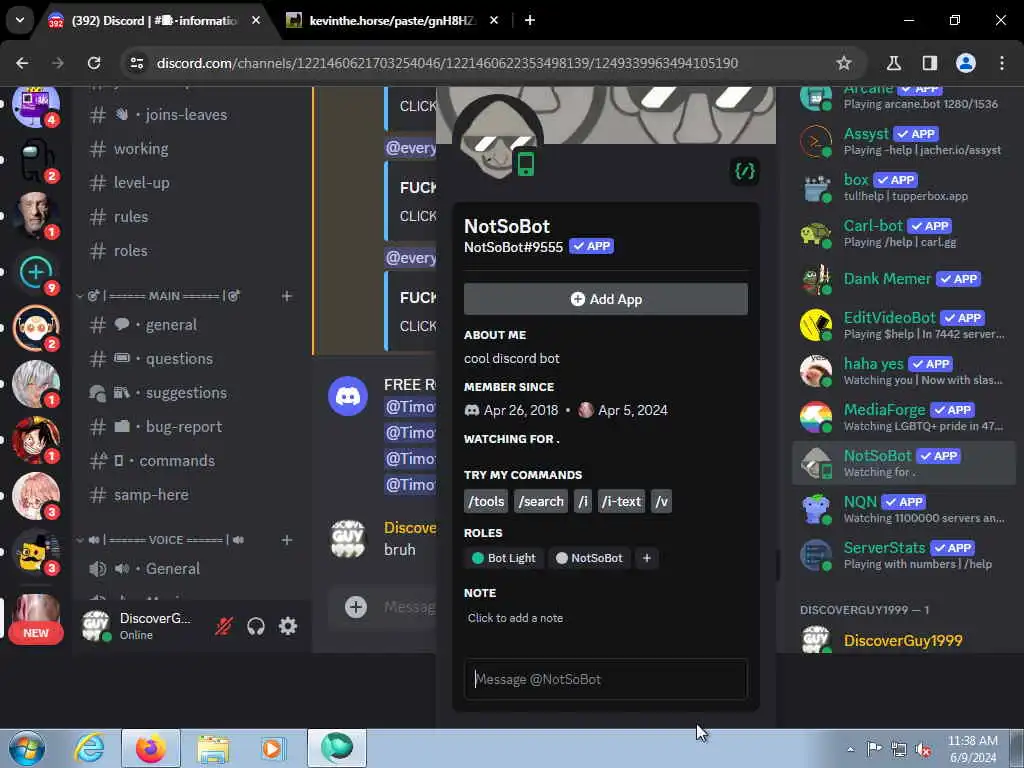Click the Bot Light role chip
This screenshot has height=768, width=1024.
pos(504,558)
